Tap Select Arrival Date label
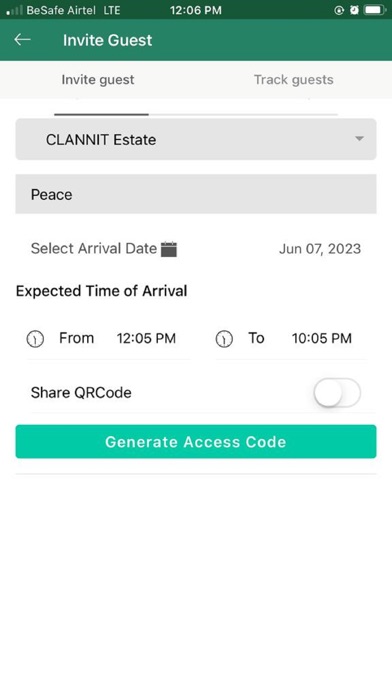 (x=94, y=249)
